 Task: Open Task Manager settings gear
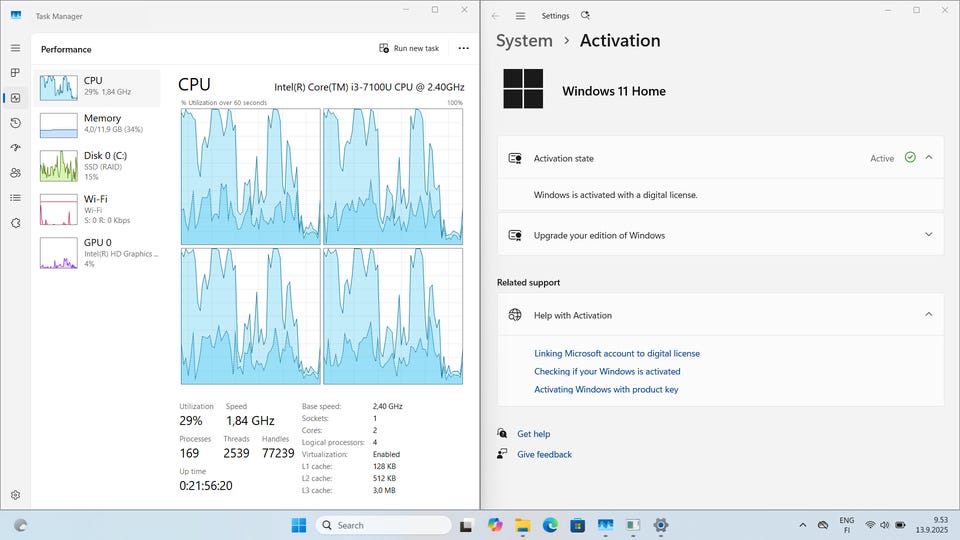15,495
